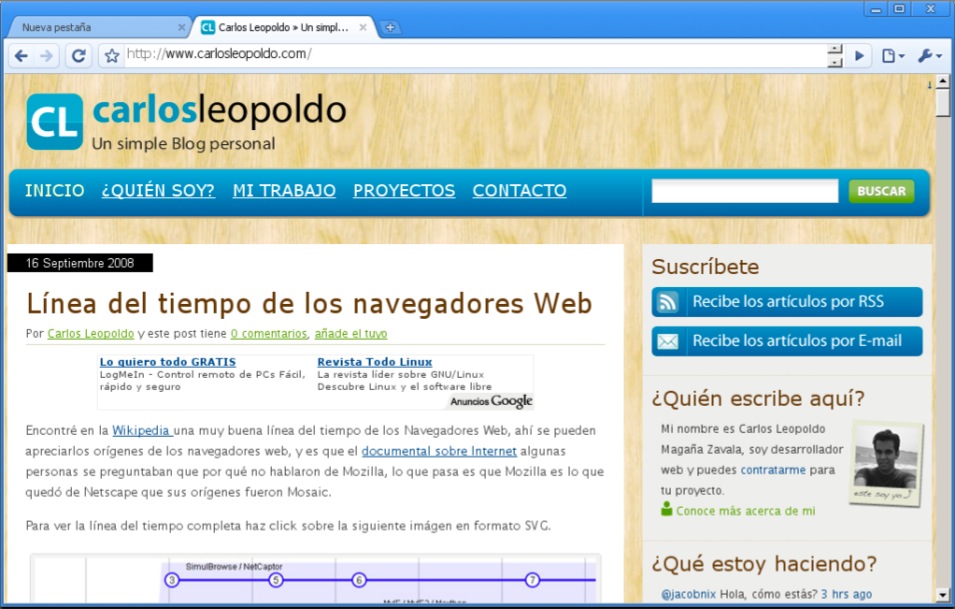955x609 pixels.
Task: Click the envelope e-mail icon
Action: coord(668,342)
